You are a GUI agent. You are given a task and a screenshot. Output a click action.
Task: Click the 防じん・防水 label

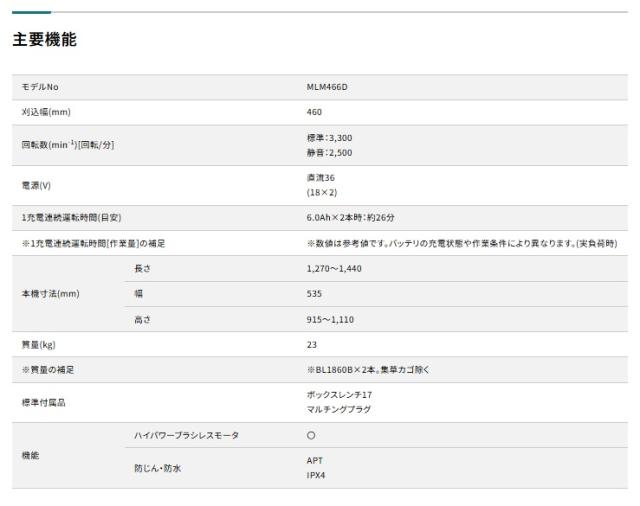(x=158, y=468)
